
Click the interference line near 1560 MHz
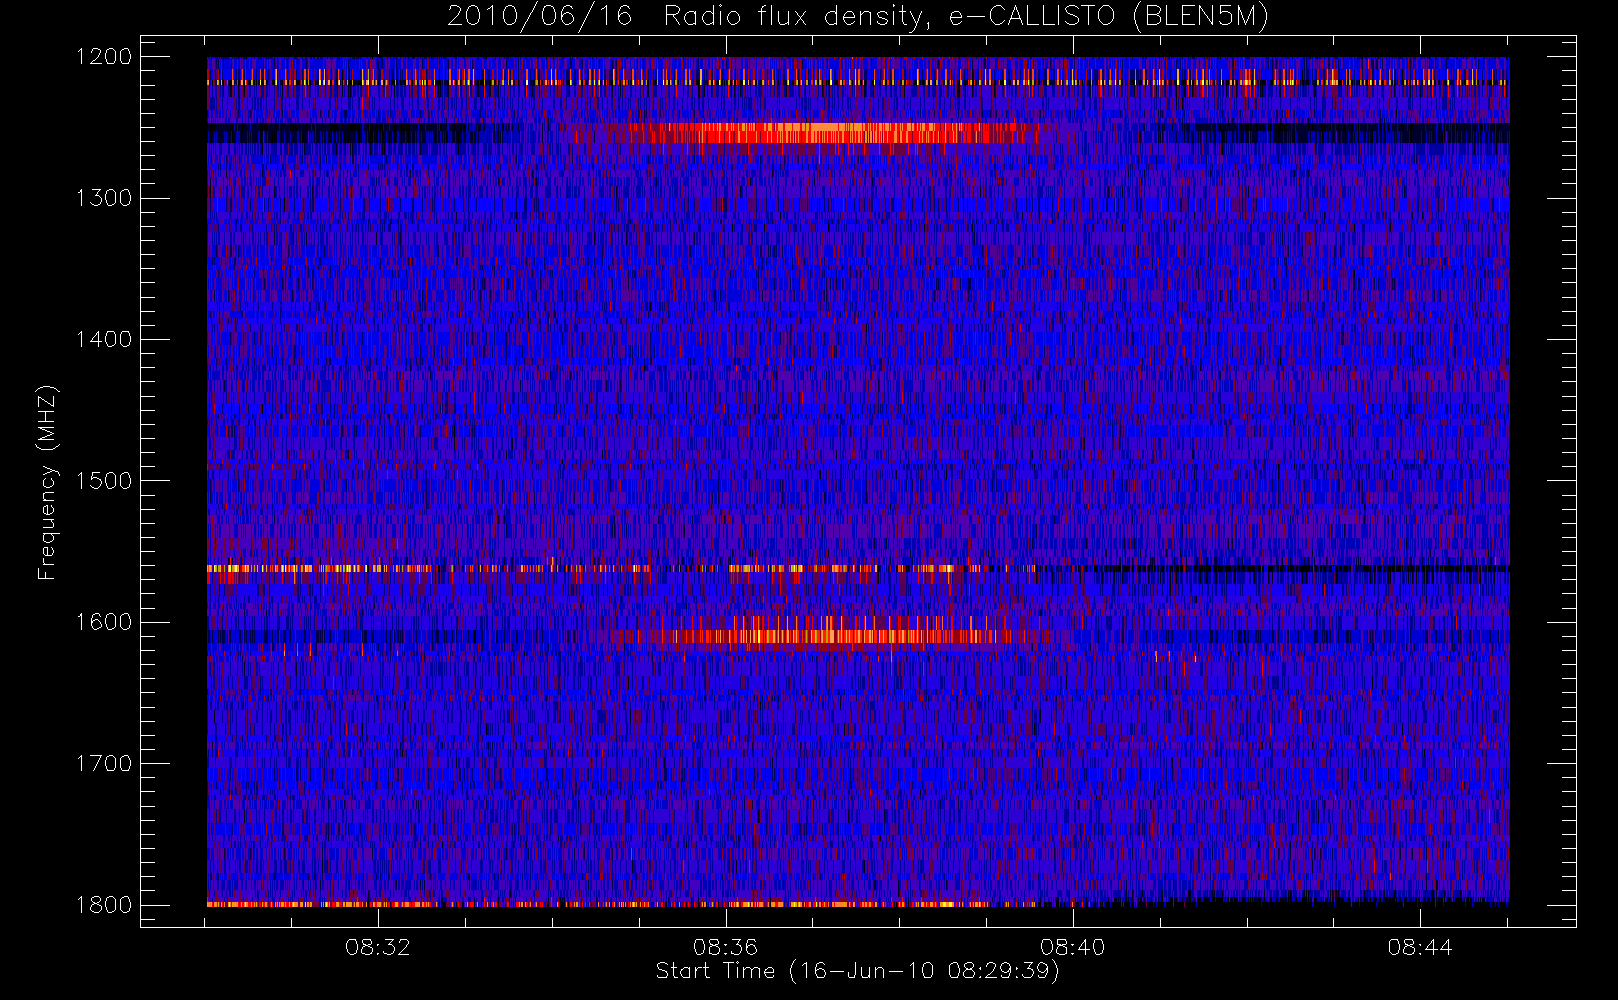(x=858, y=568)
